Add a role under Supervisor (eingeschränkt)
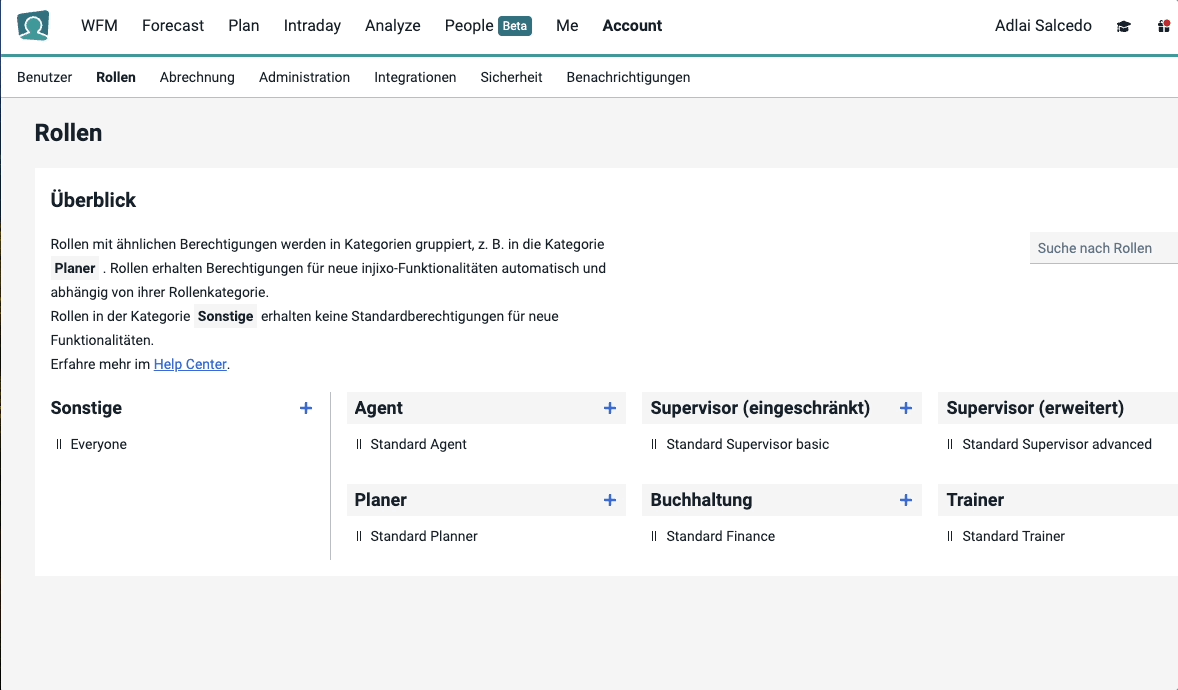 point(905,408)
